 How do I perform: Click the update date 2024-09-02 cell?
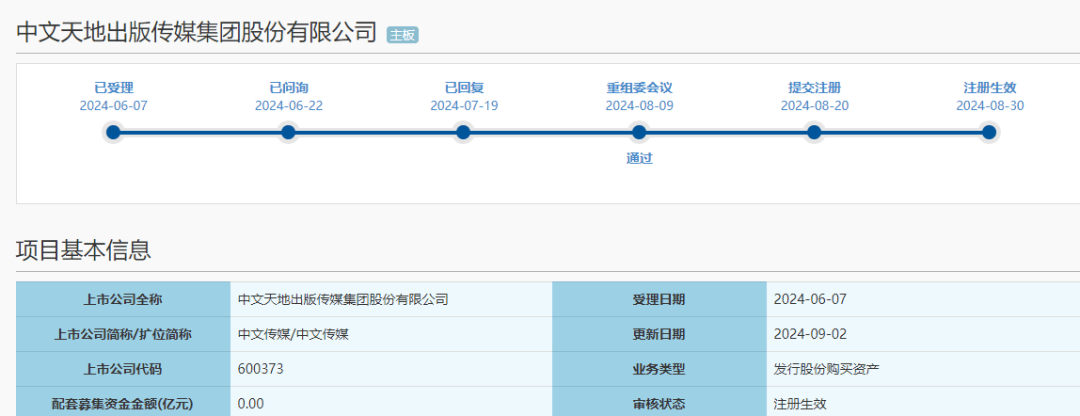pos(923,335)
